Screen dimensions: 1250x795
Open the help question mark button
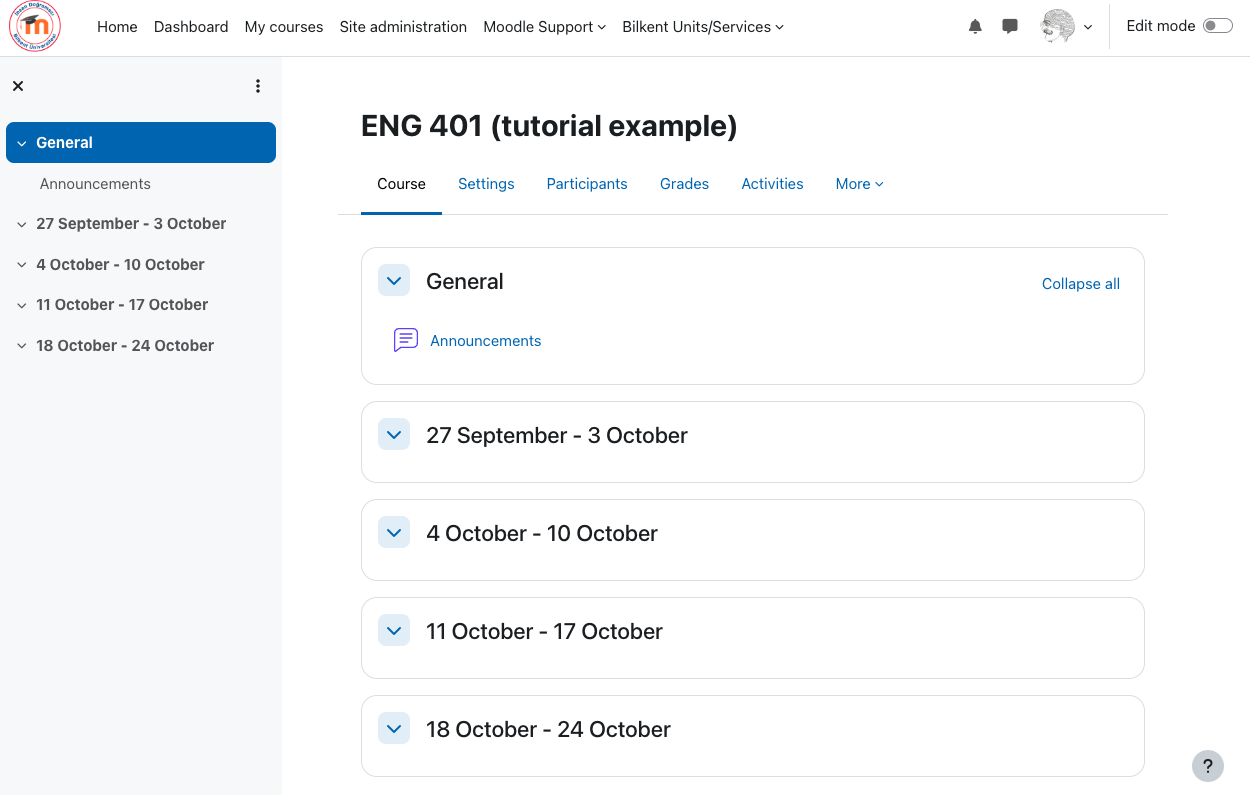click(x=1208, y=766)
